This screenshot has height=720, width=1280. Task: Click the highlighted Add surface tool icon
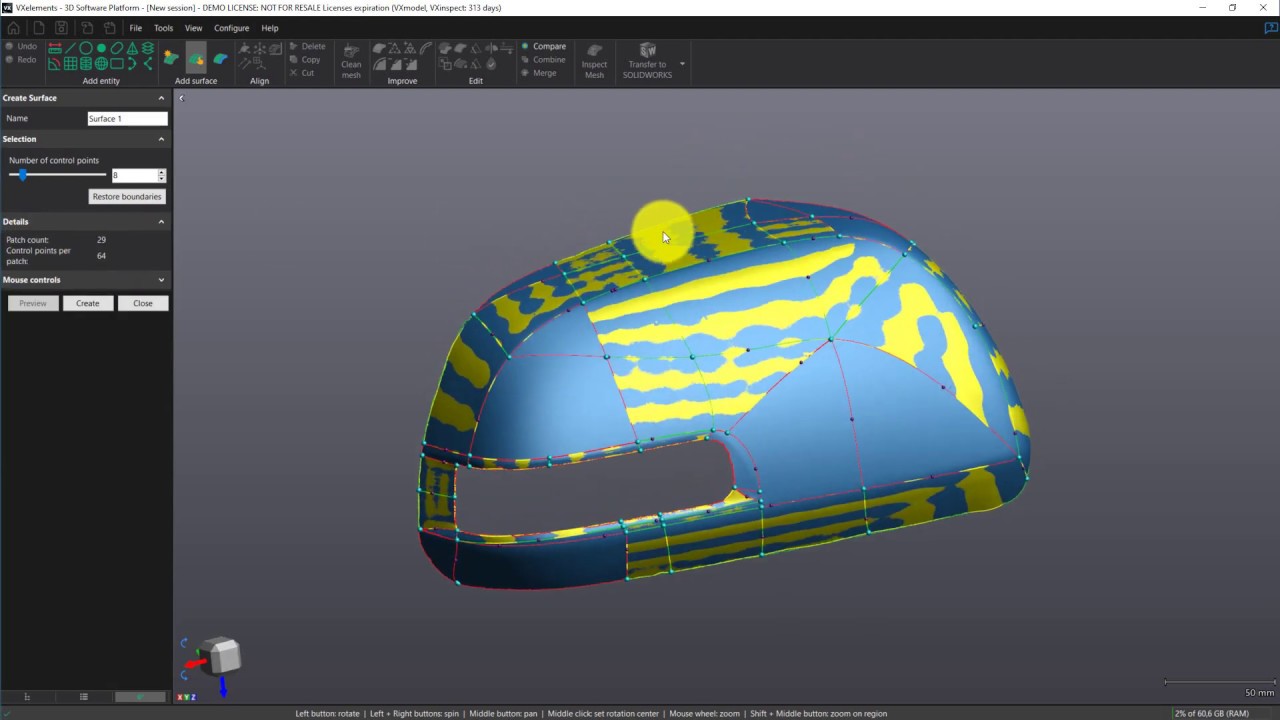pos(196,58)
